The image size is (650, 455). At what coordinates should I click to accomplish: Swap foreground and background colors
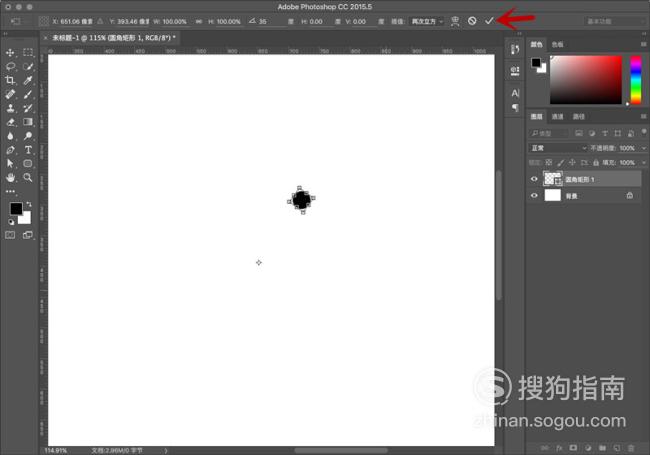(29, 204)
